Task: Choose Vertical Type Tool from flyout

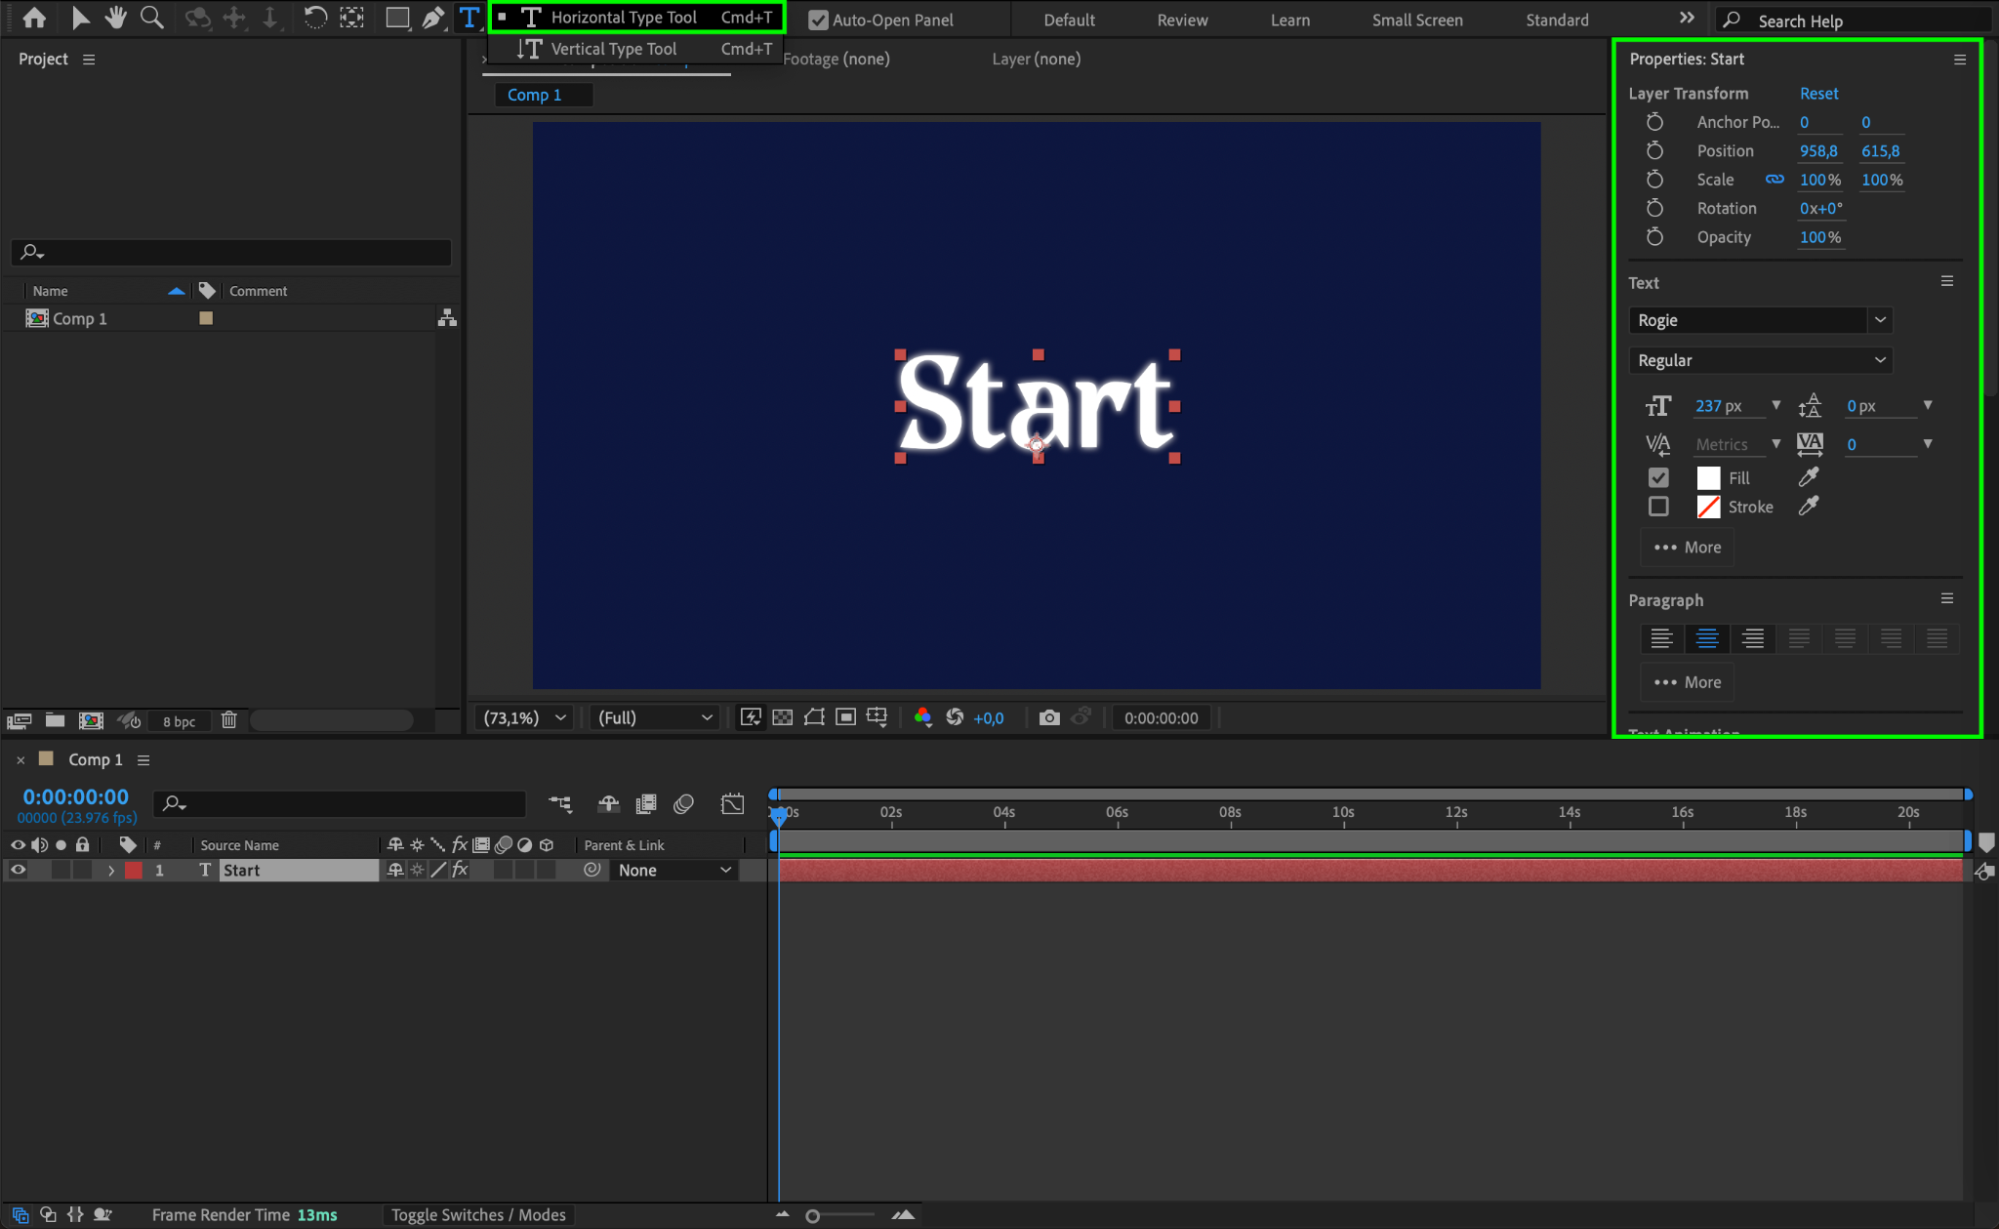Action: tap(613, 49)
